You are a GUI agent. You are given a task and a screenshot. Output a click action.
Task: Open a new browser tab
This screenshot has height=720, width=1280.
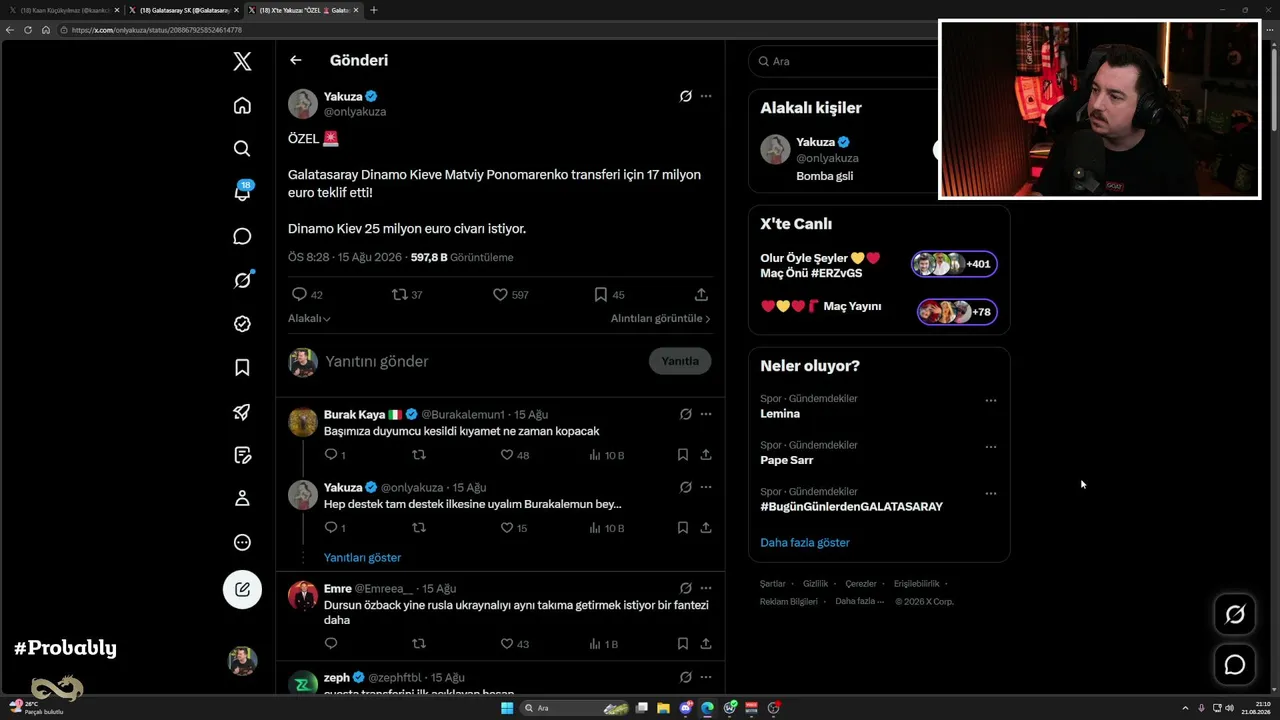[374, 10]
